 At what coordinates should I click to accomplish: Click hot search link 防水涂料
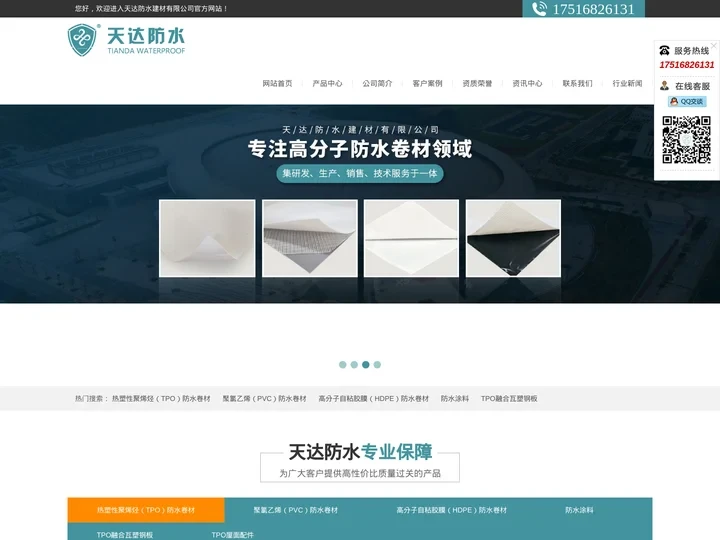(455, 399)
